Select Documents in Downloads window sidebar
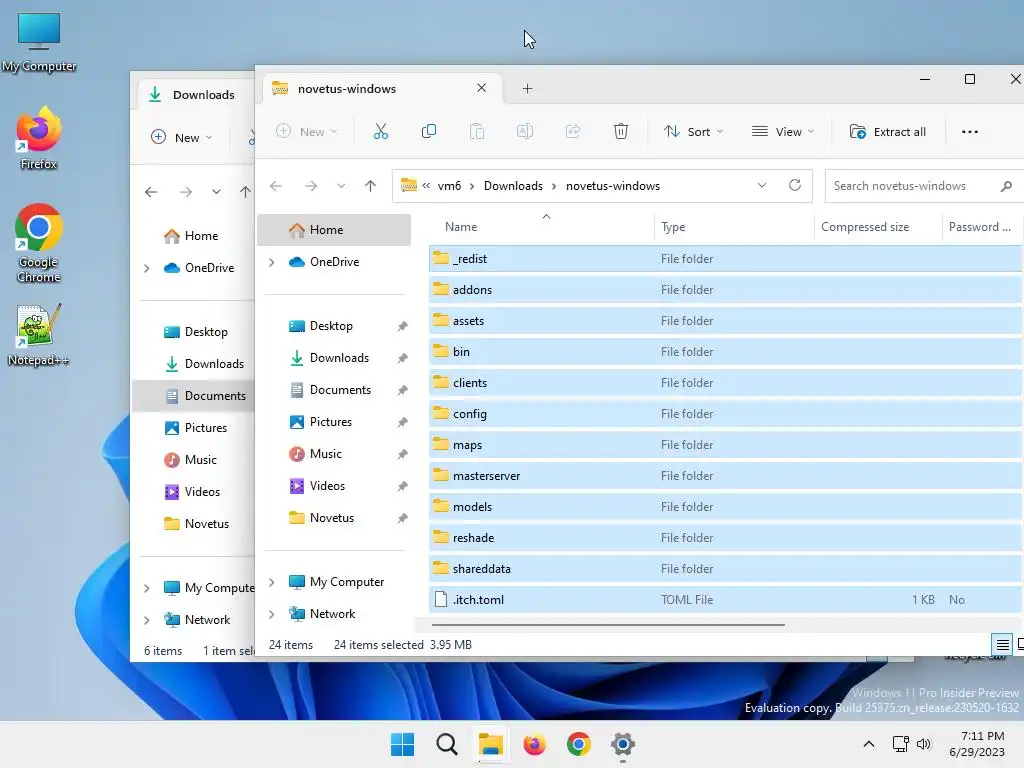Screen dimensions: 1024x768 193,396
